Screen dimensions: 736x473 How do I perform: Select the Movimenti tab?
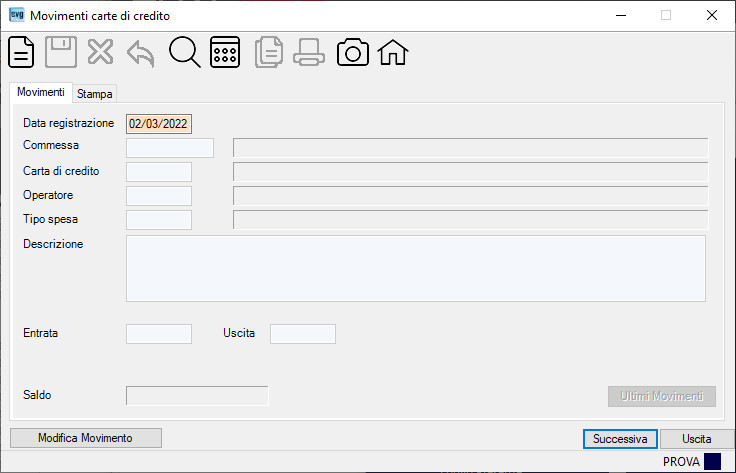pyautogui.click(x=41, y=92)
